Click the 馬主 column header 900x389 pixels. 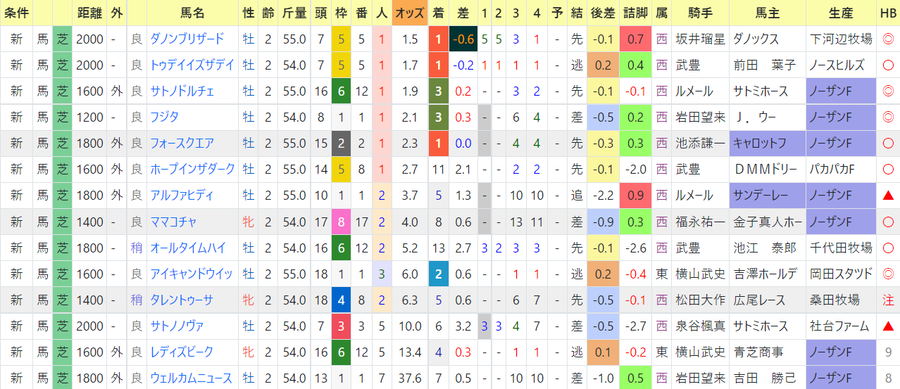[766, 13]
